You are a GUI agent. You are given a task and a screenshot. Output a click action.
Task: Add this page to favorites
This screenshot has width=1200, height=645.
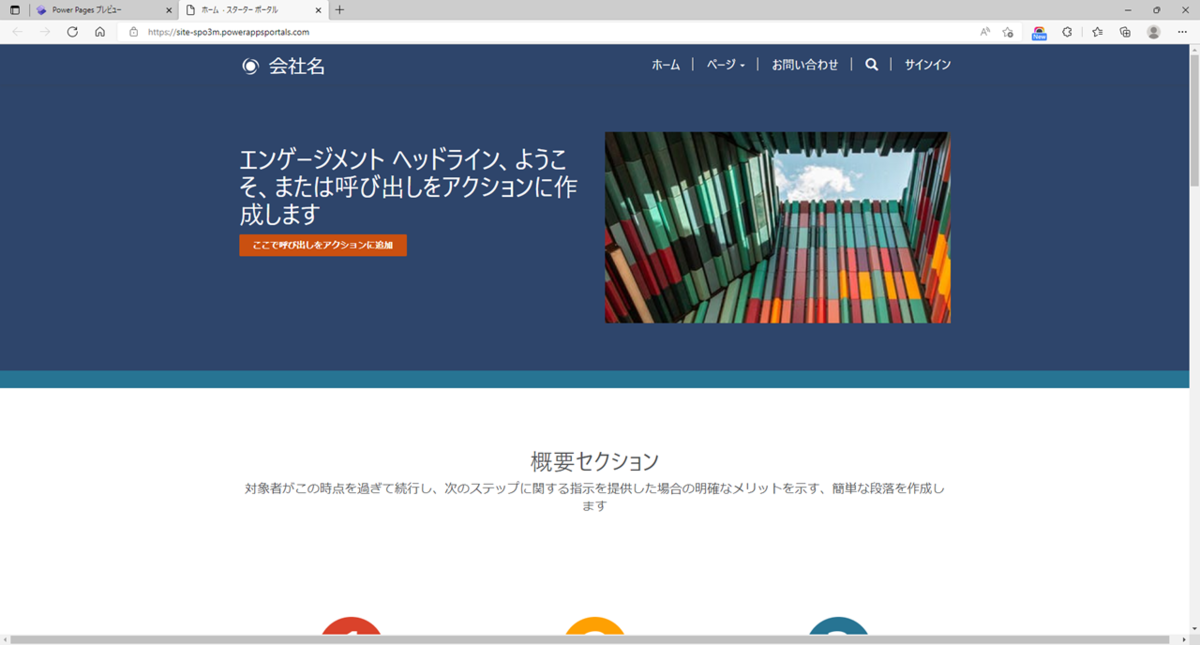(1008, 32)
